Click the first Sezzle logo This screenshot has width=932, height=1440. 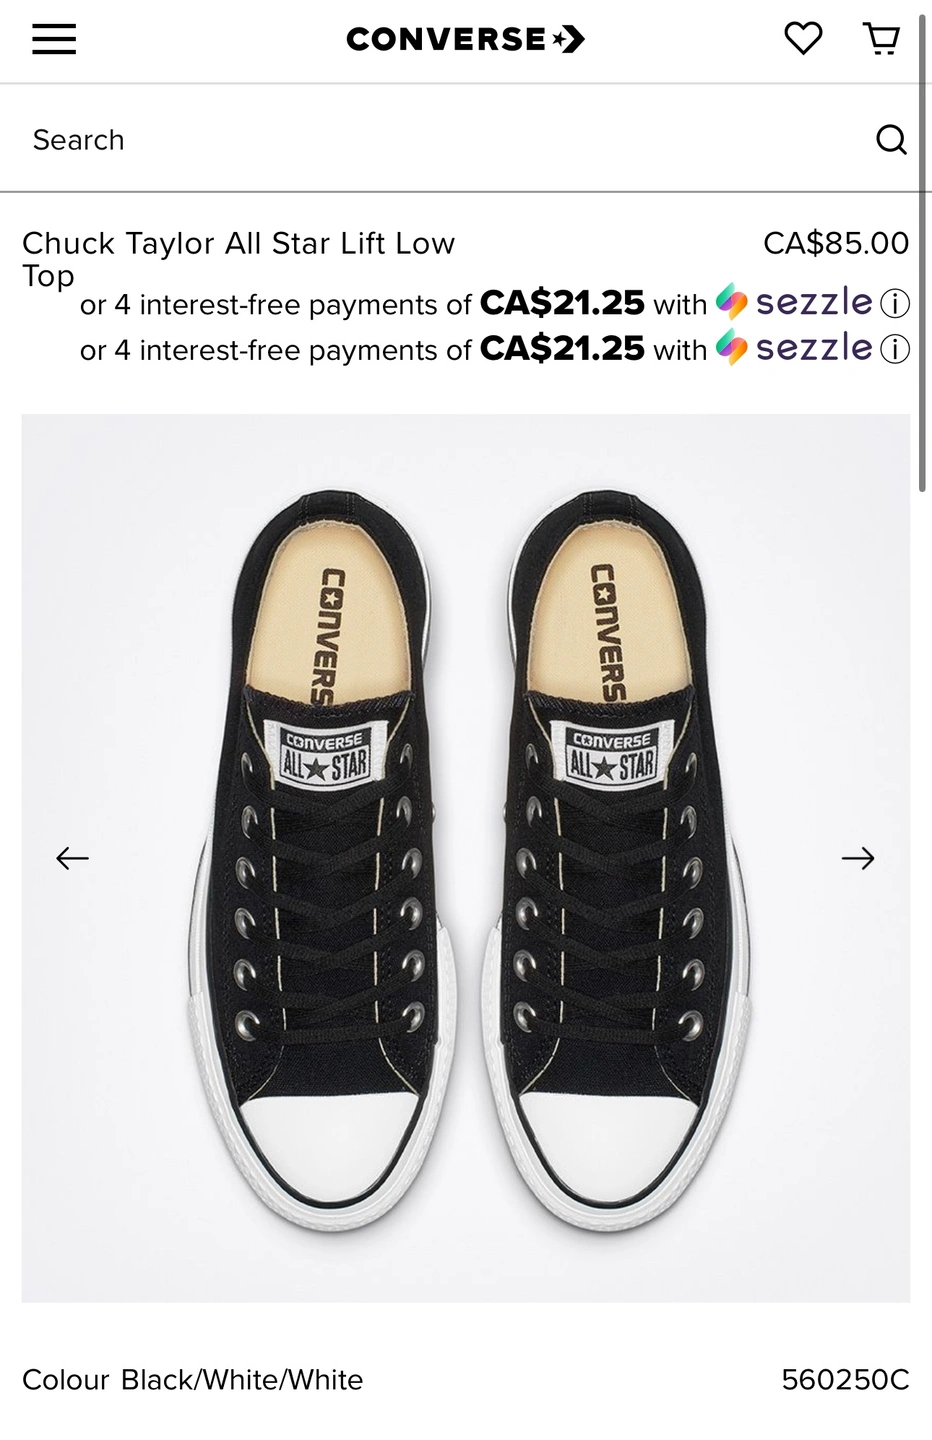[x=794, y=301]
